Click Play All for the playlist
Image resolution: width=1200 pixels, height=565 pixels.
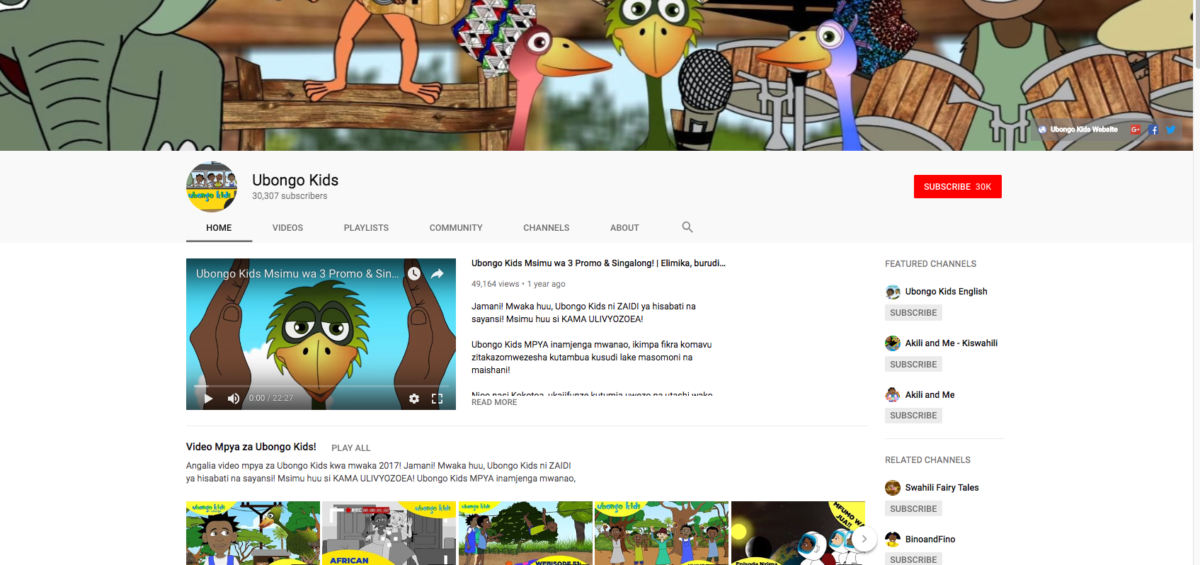(351, 448)
